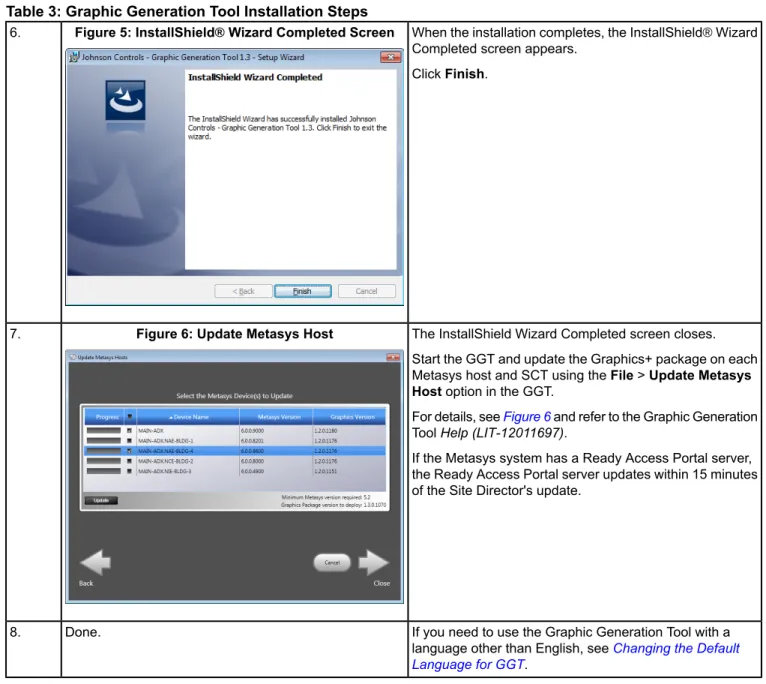Click the progress bar for NCE-BLDG-2 row

click(x=104, y=461)
